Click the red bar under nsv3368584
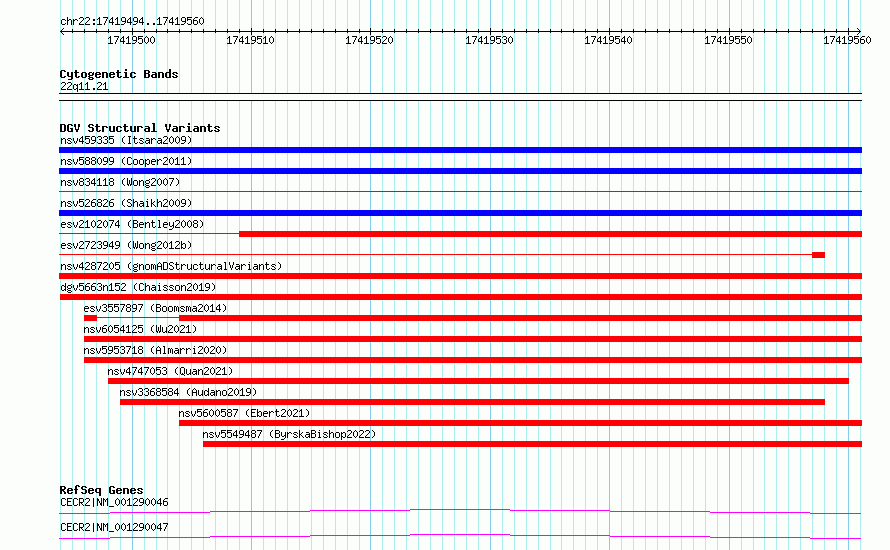 (472, 402)
